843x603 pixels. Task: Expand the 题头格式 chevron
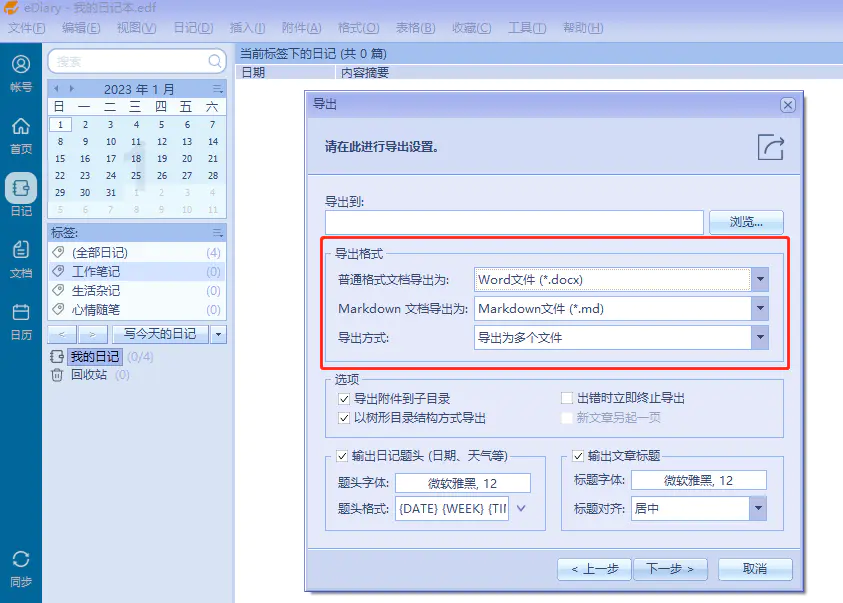coord(521,508)
